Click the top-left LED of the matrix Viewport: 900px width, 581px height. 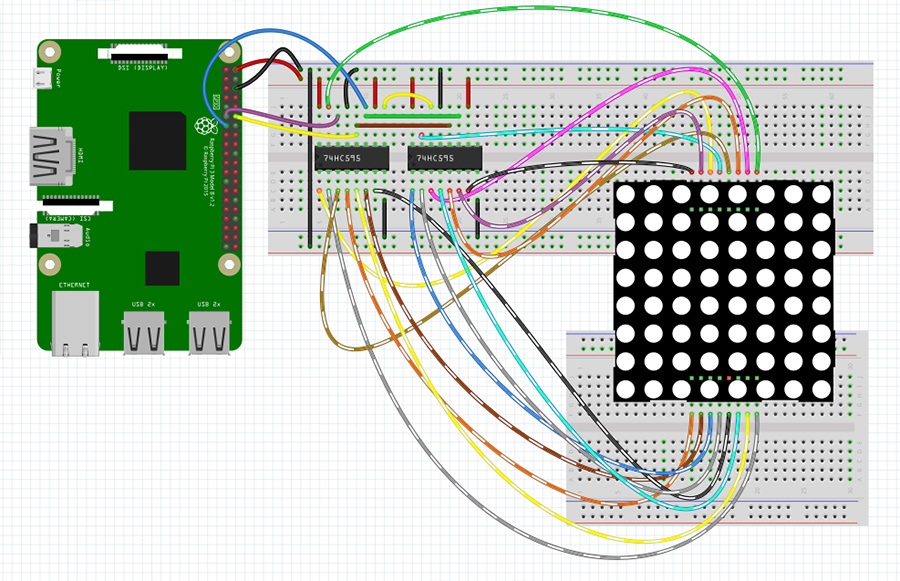626,194
